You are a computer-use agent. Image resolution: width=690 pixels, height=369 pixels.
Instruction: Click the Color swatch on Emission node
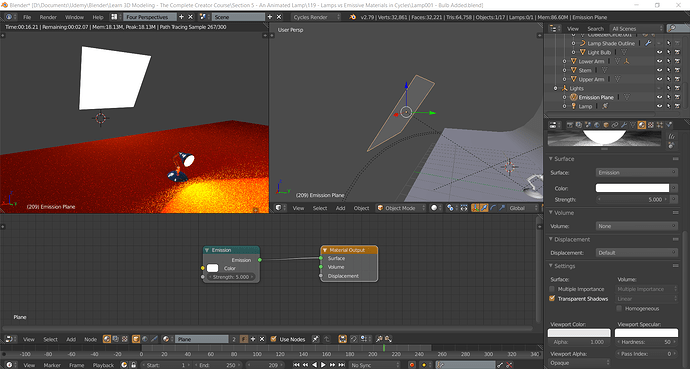tap(213, 268)
